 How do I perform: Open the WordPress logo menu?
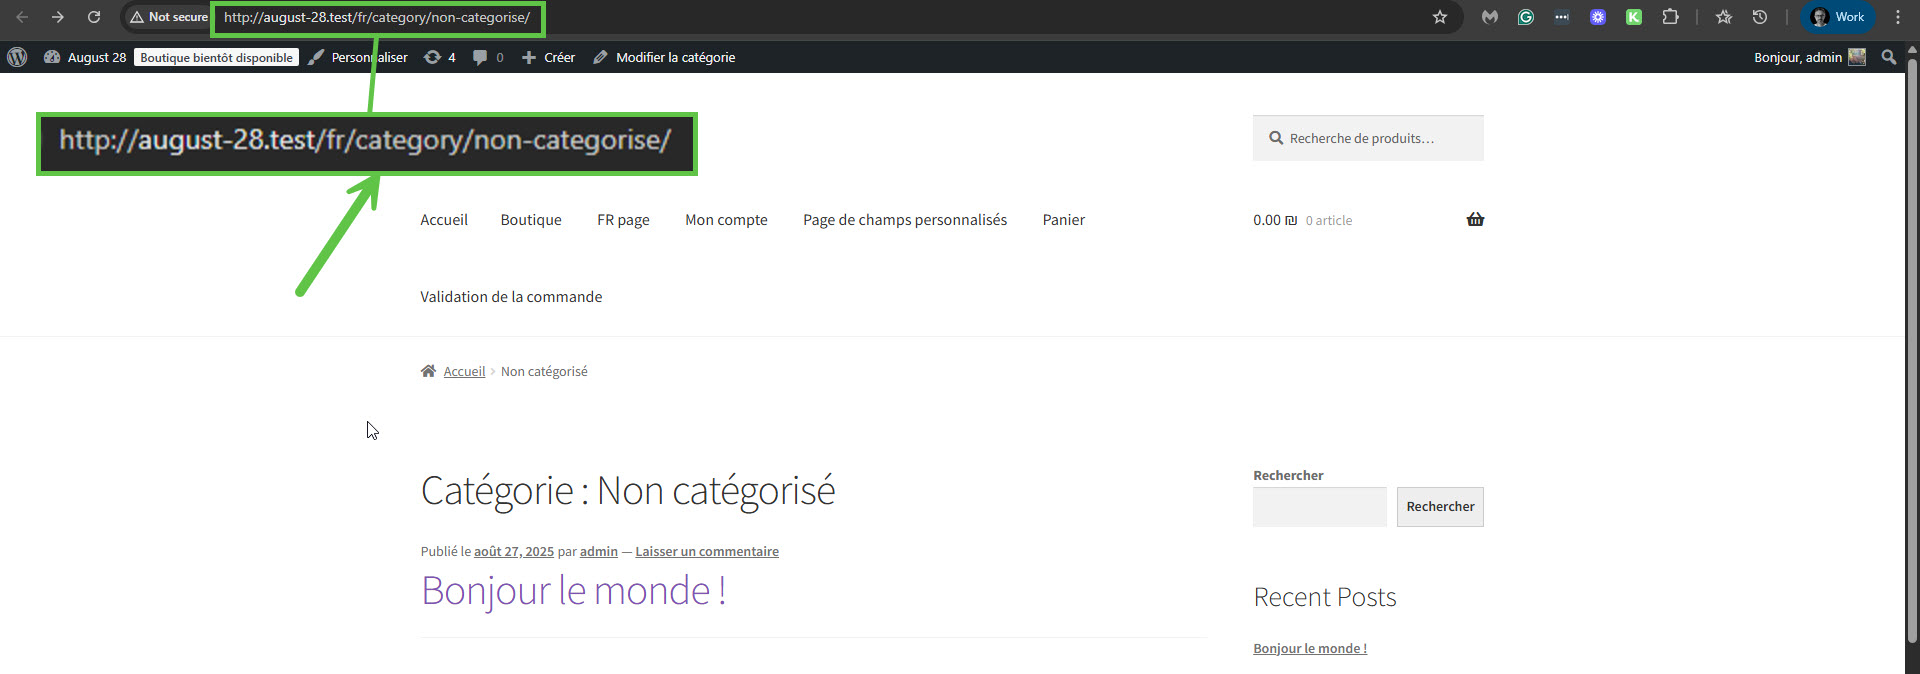click(17, 57)
